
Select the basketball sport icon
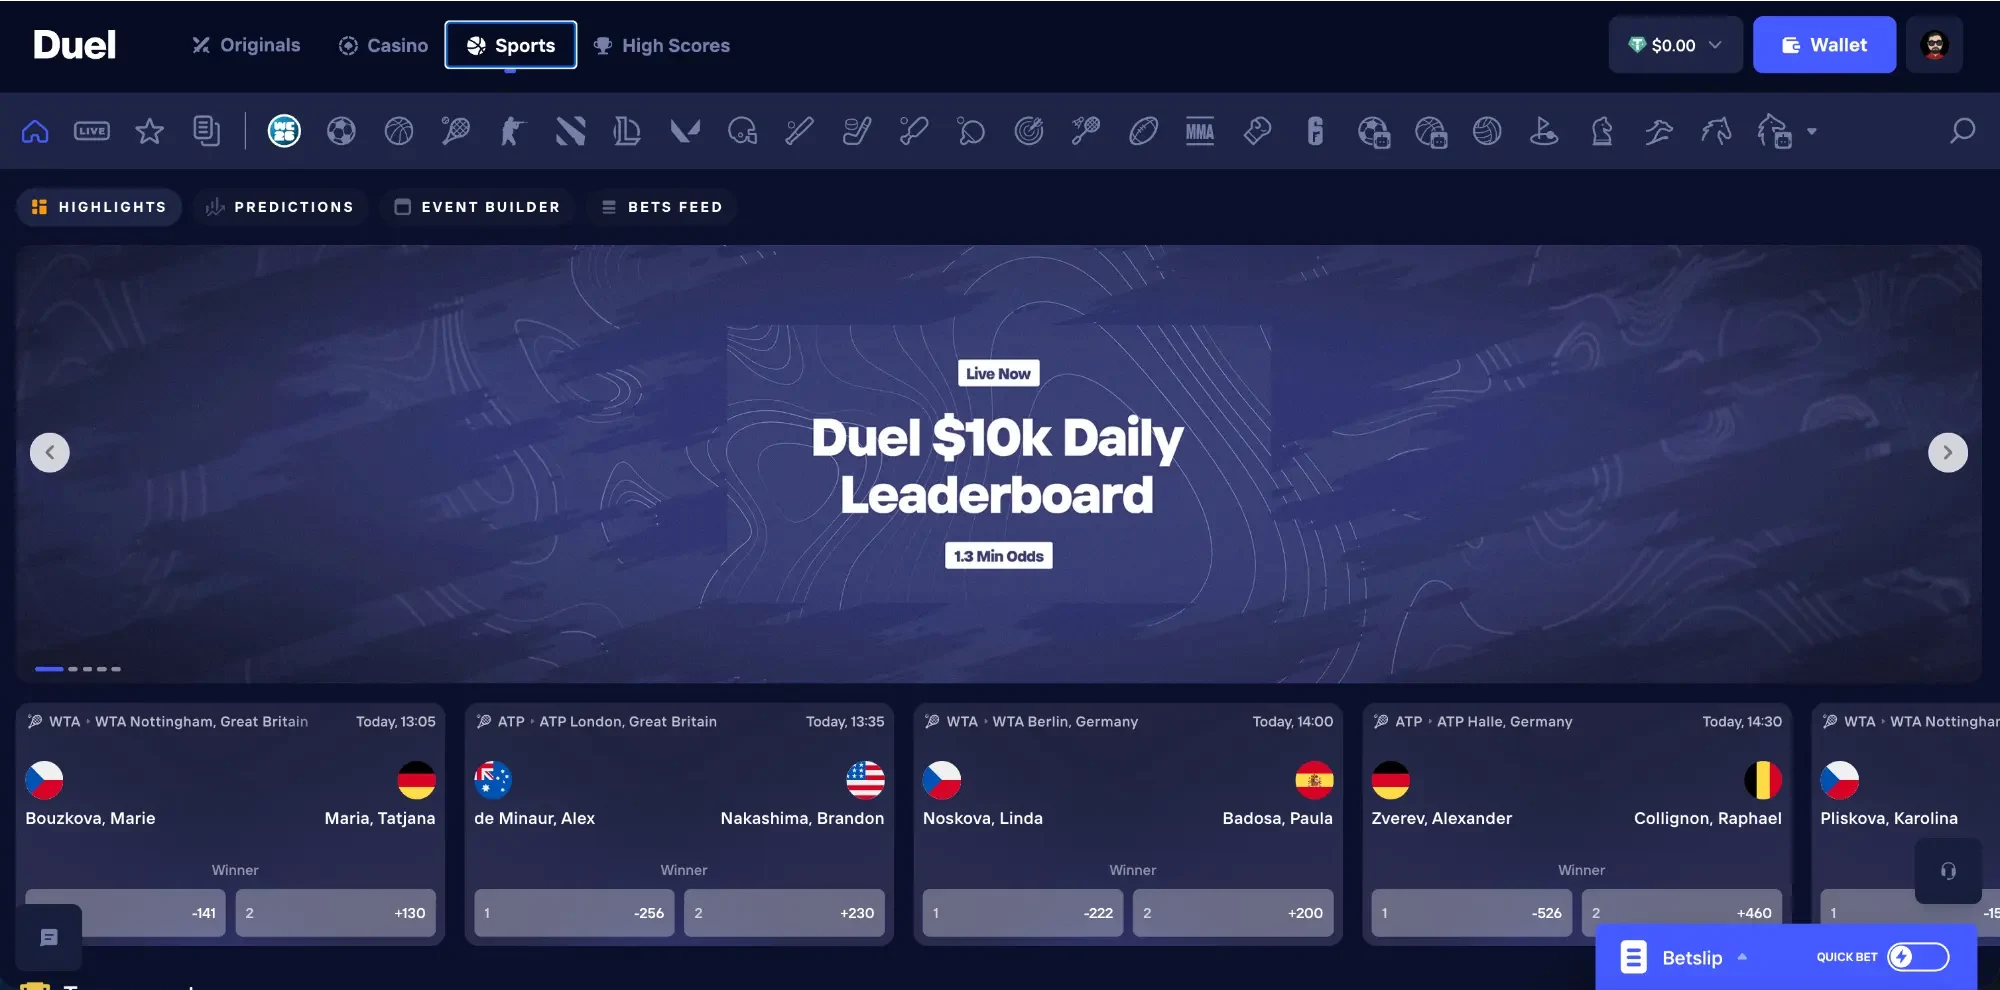399,131
